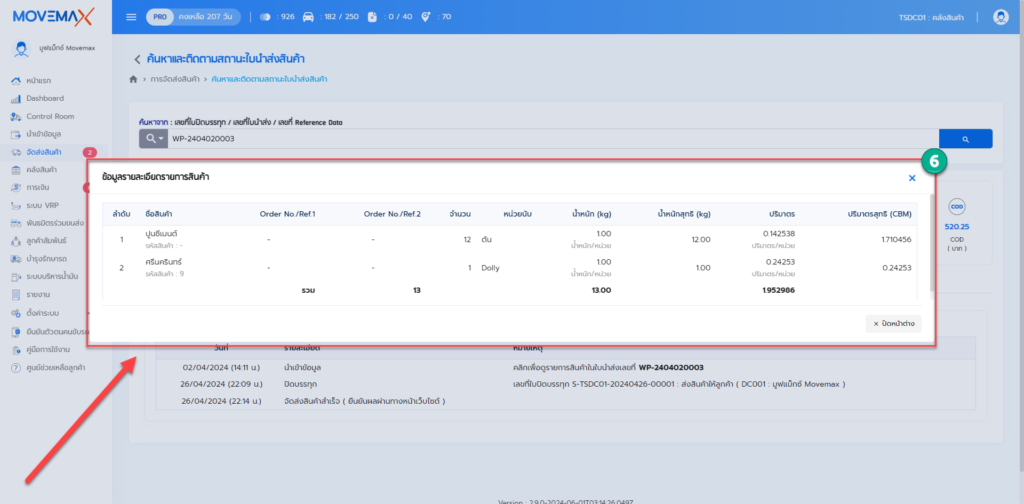Click the ปิดหน้าต่าง close window button
Image resolution: width=1024 pixels, height=504 pixels.
893,324
